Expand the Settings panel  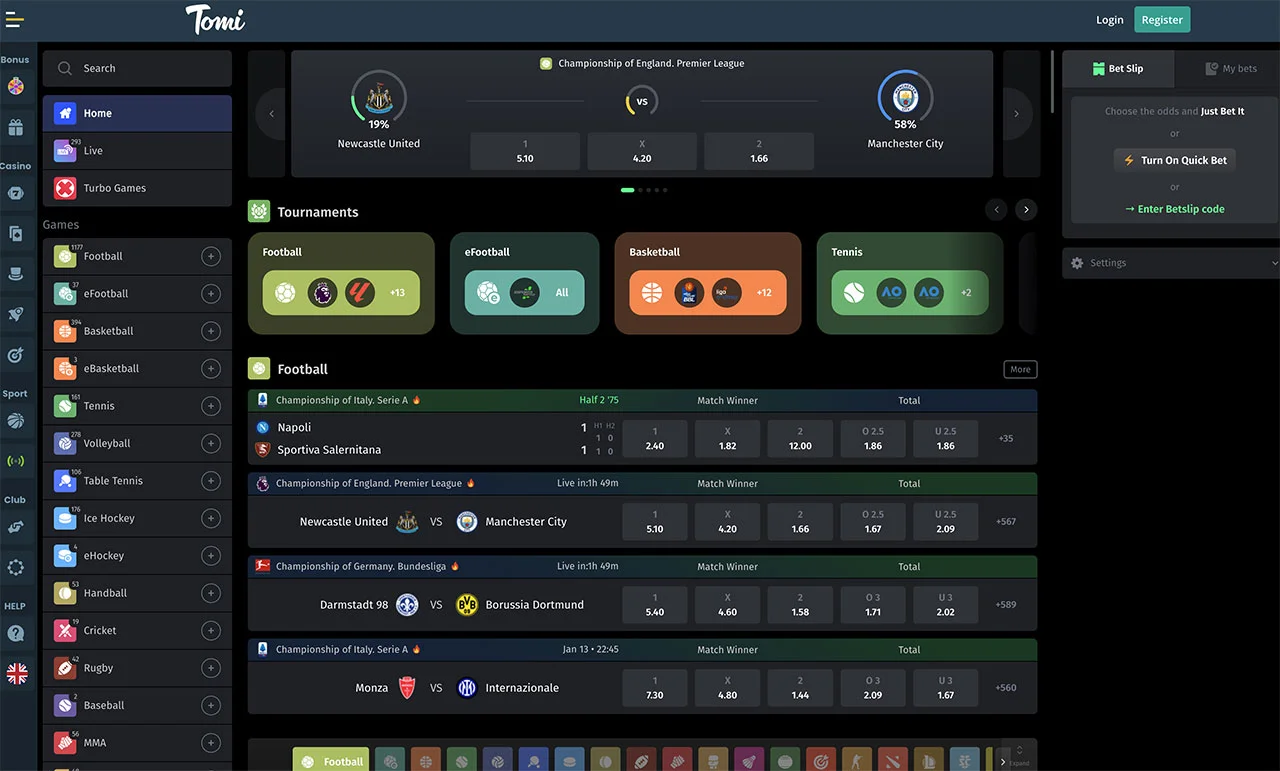click(x=1171, y=263)
